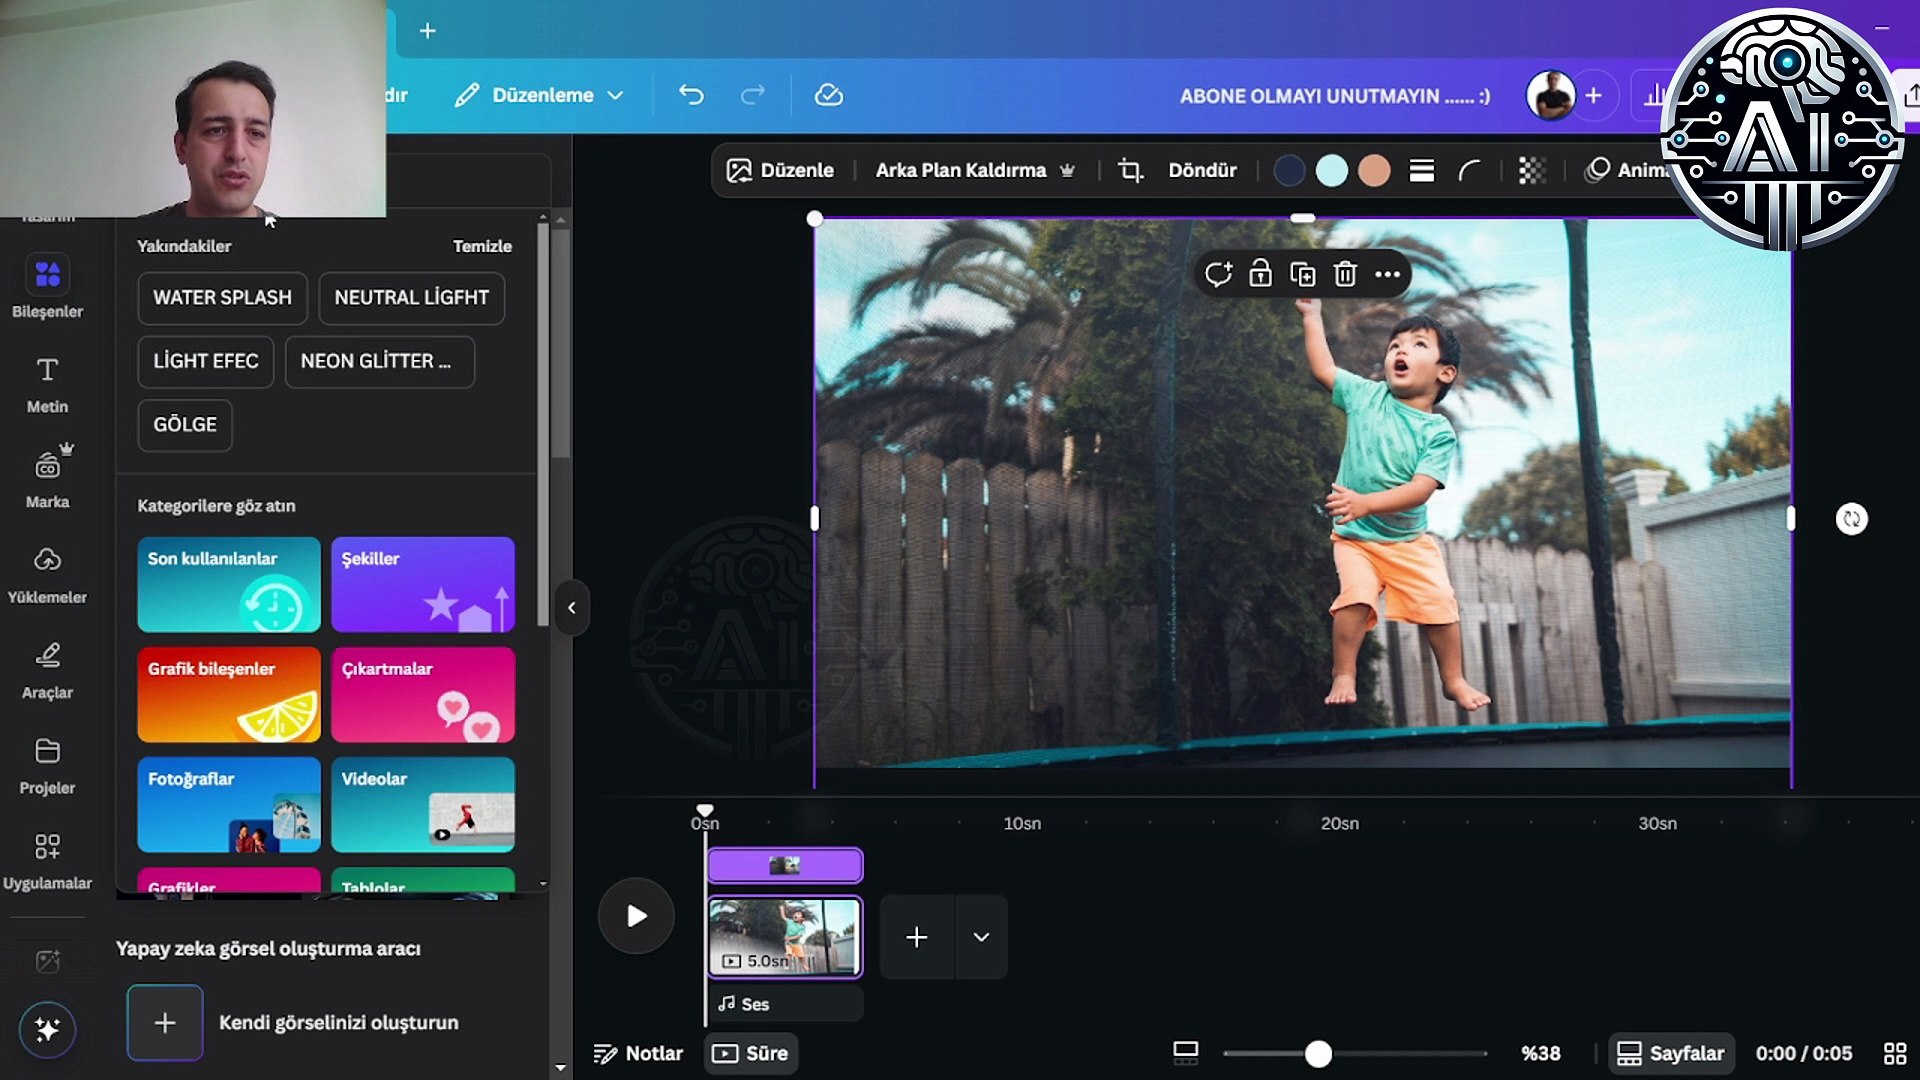Switch to the Düzenle tab
Screen dimensions: 1920x1080
(x=783, y=170)
